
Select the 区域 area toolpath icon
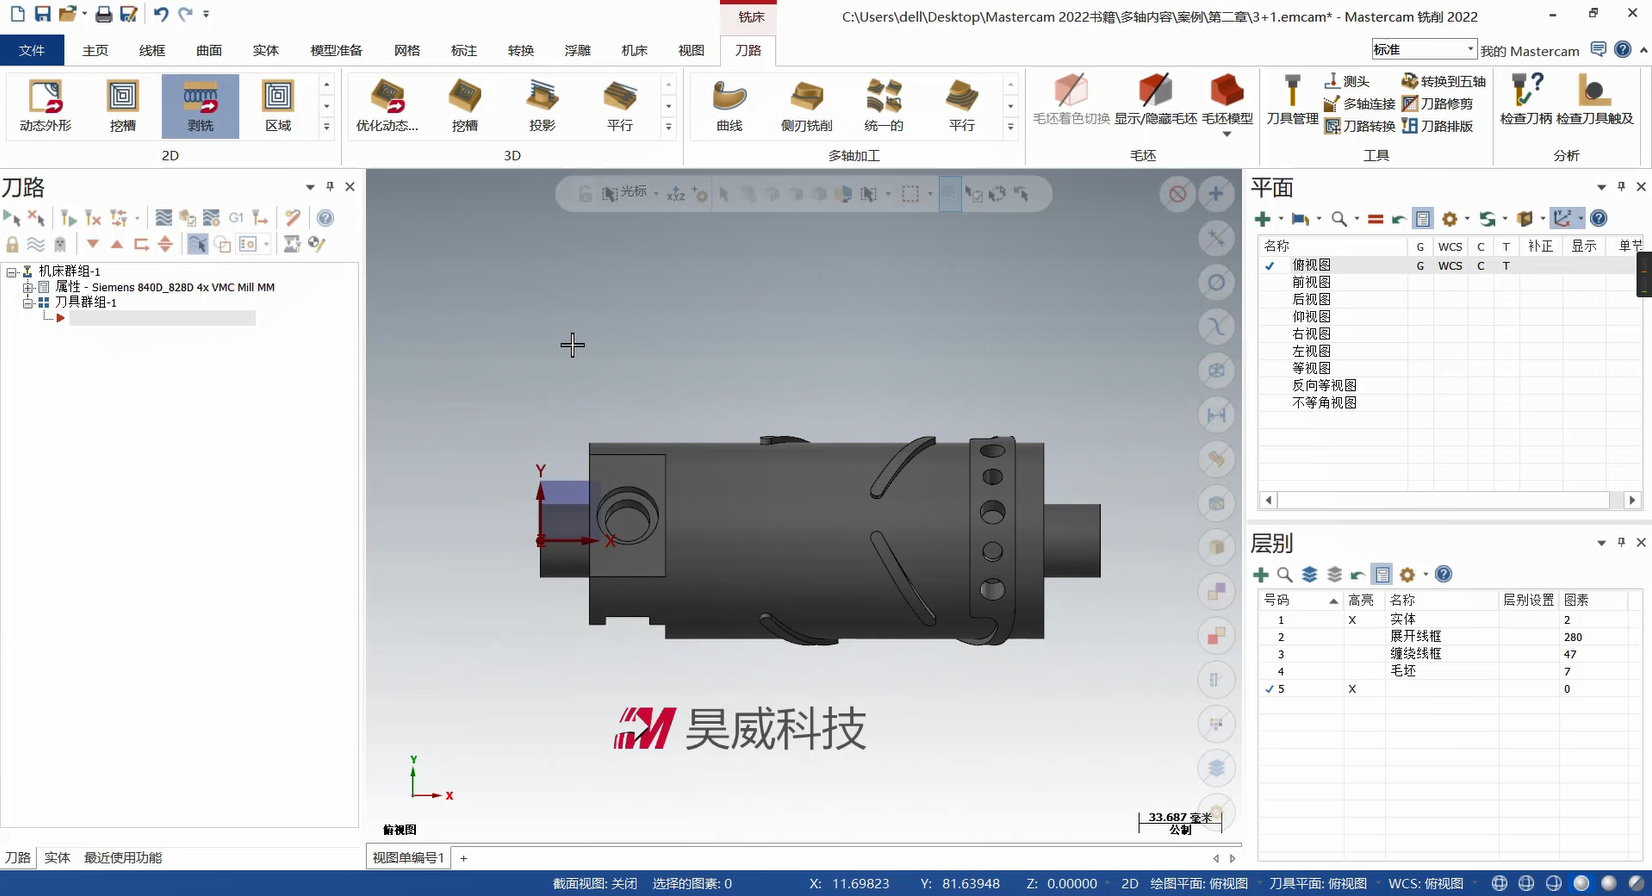pos(278,106)
